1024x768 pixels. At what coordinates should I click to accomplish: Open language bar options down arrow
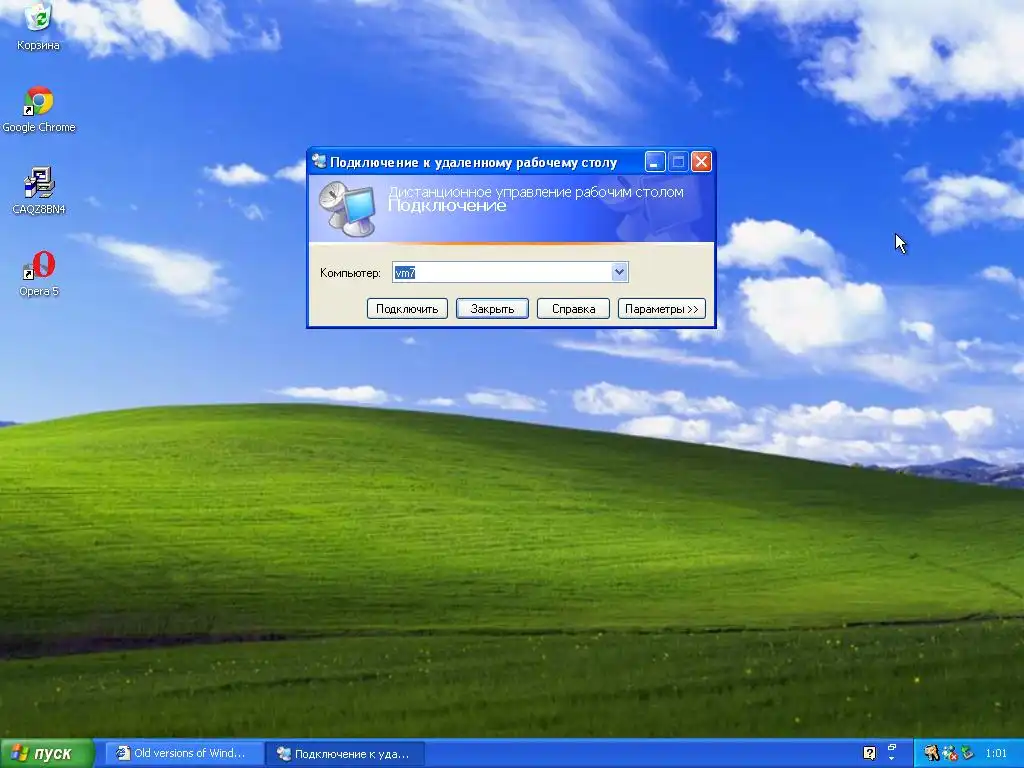click(892, 760)
